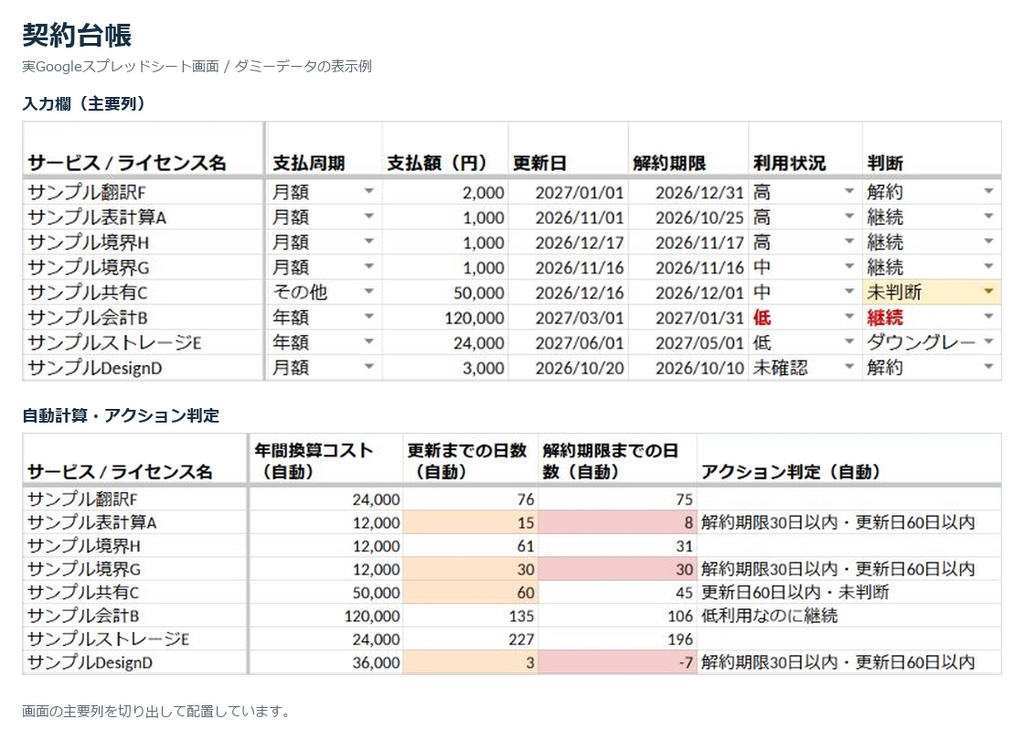The width and height of the screenshot is (1024, 730).
Task: Select the action cell for サンプル表計算A
Action: [849, 522]
